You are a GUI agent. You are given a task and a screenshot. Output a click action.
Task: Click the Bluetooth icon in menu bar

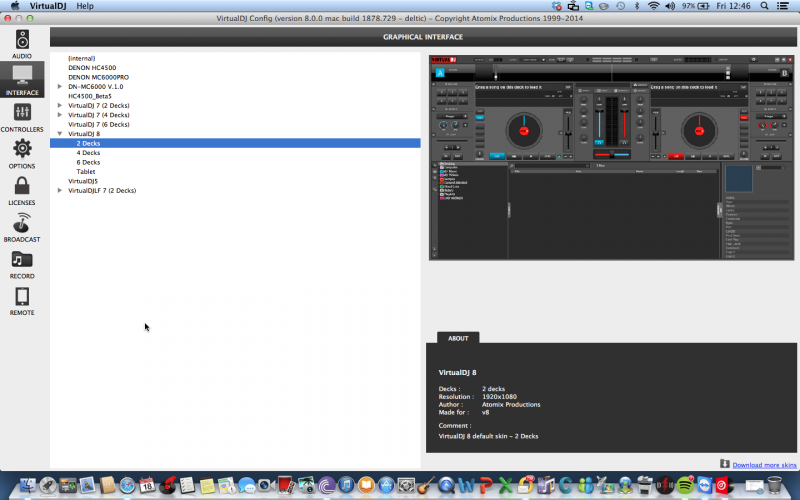point(637,6)
